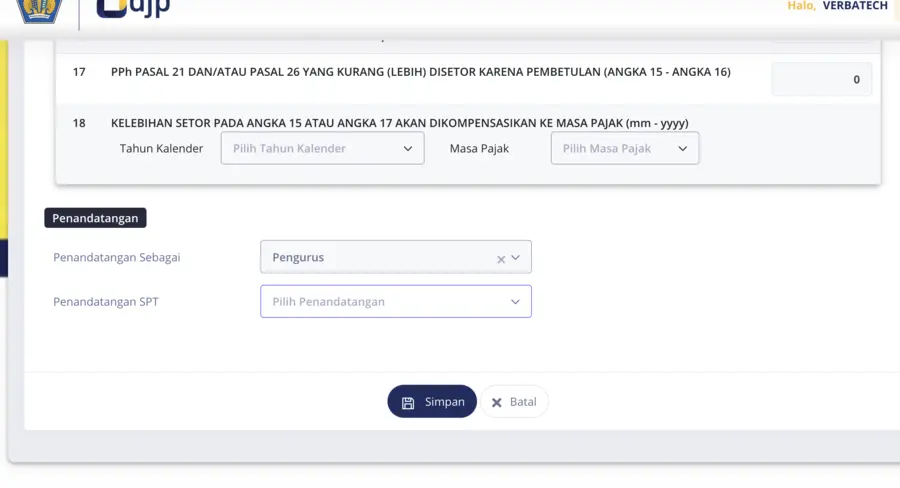Click the floppy disk icon on Simpan
This screenshot has width=900, height=488.
(408, 403)
